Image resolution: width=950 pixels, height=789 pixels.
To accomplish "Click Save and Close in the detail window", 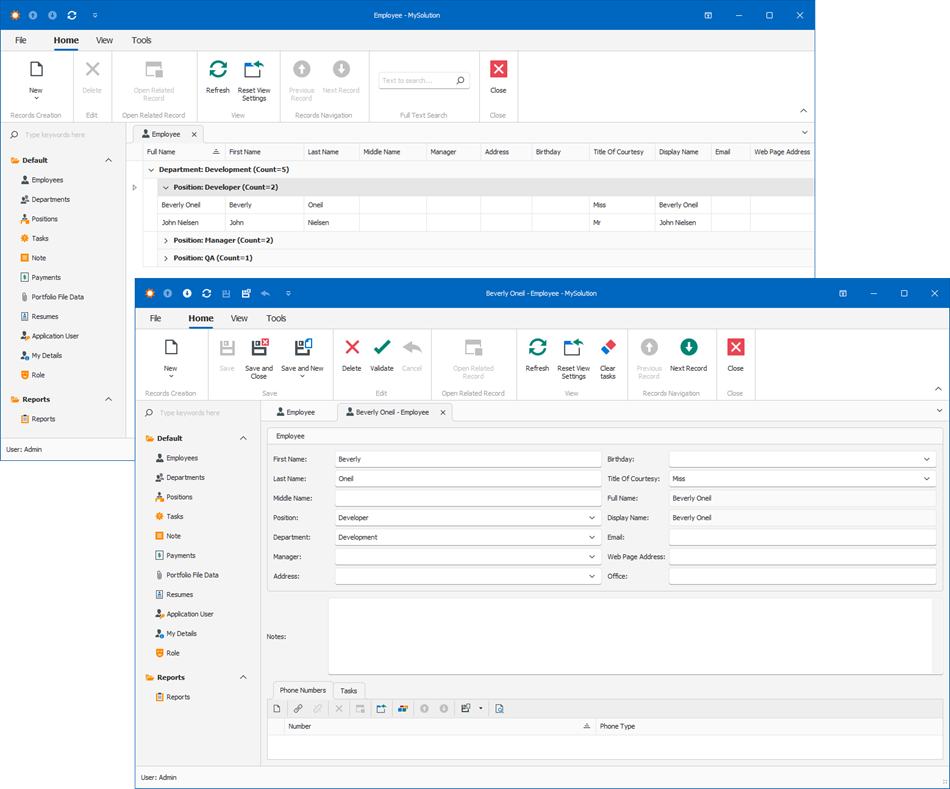I will click(259, 358).
